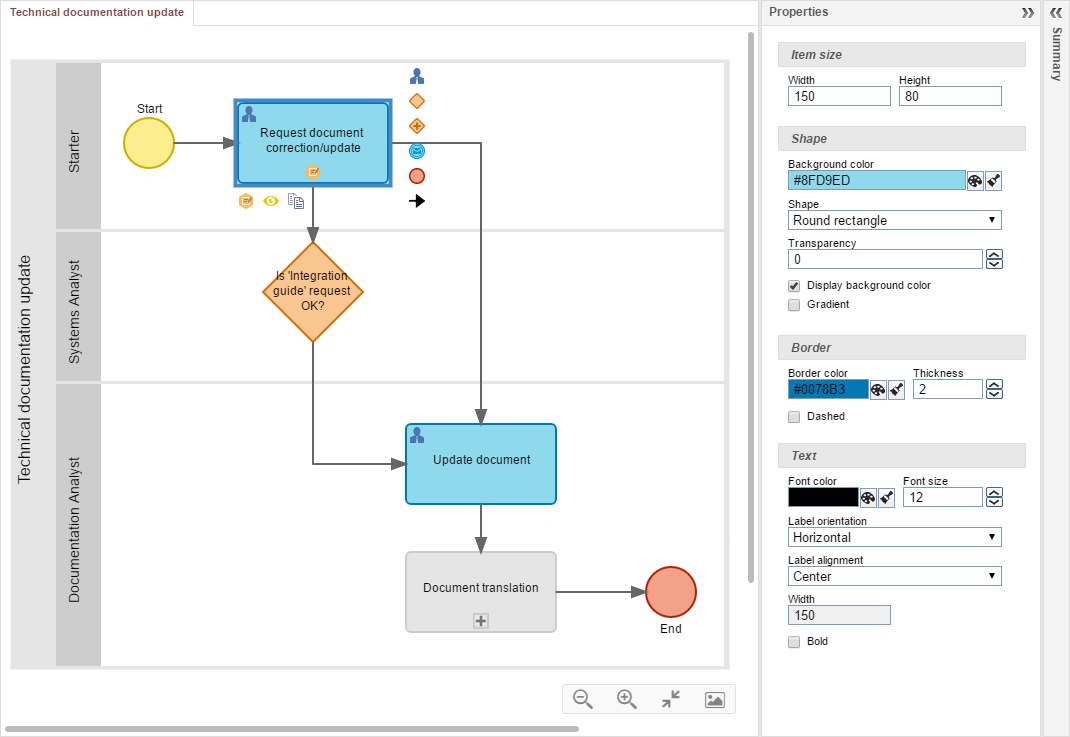Open the Label orientation dropdown
Image resolution: width=1070 pixels, height=737 pixels.
pyautogui.click(x=895, y=537)
